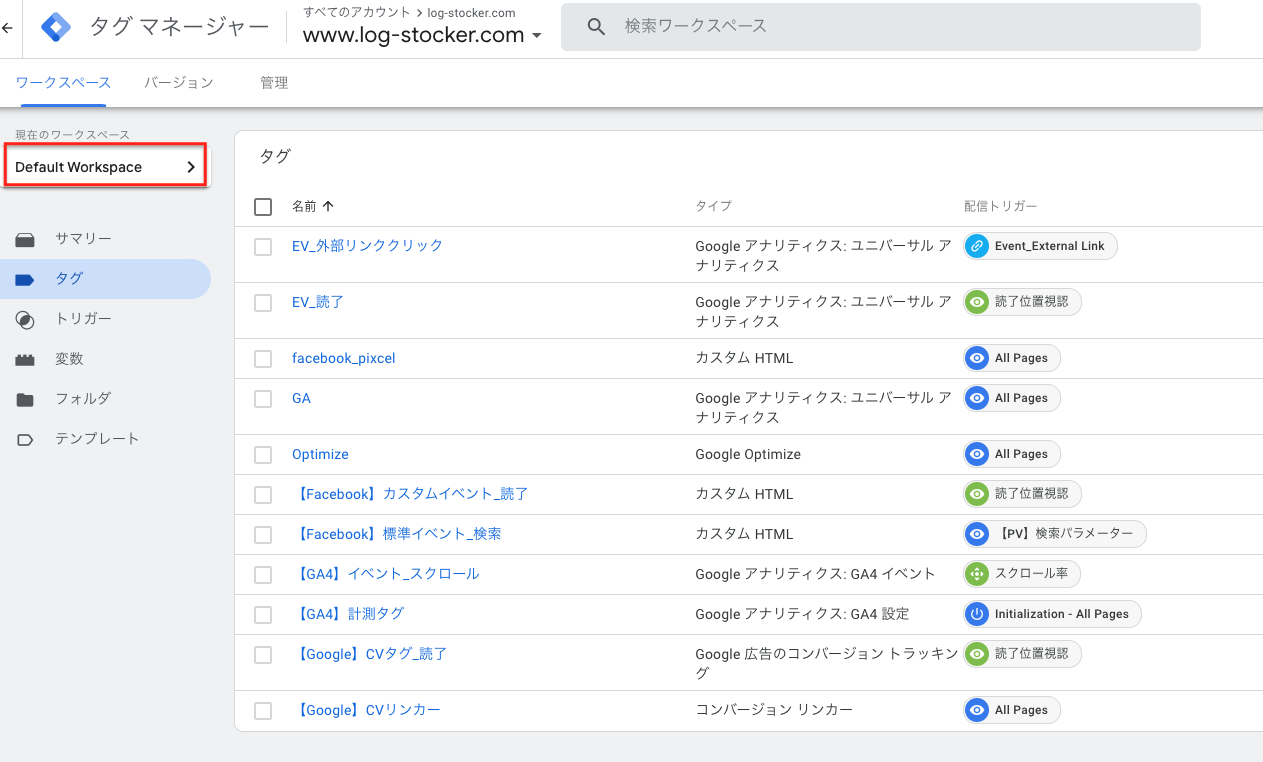Open the EV_外部リンククリック tag link
The image size is (1263, 762).
click(x=367, y=246)
